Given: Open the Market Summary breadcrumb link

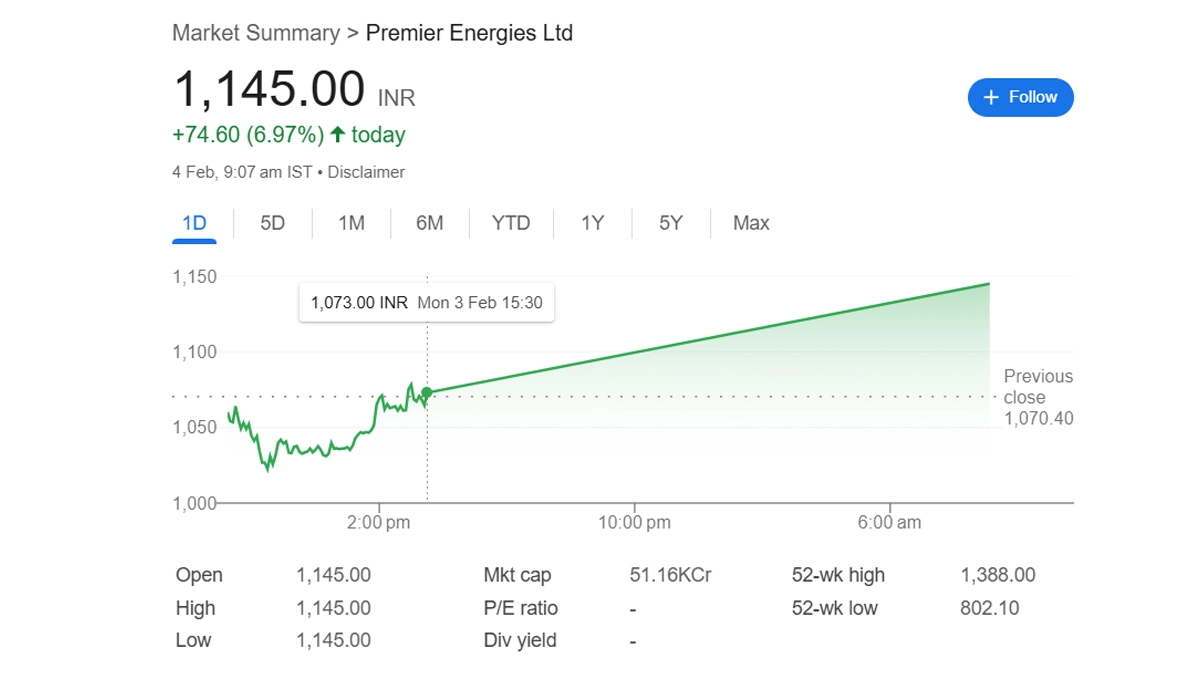Looking at the screenshot, I should click(x=256, y=33).
